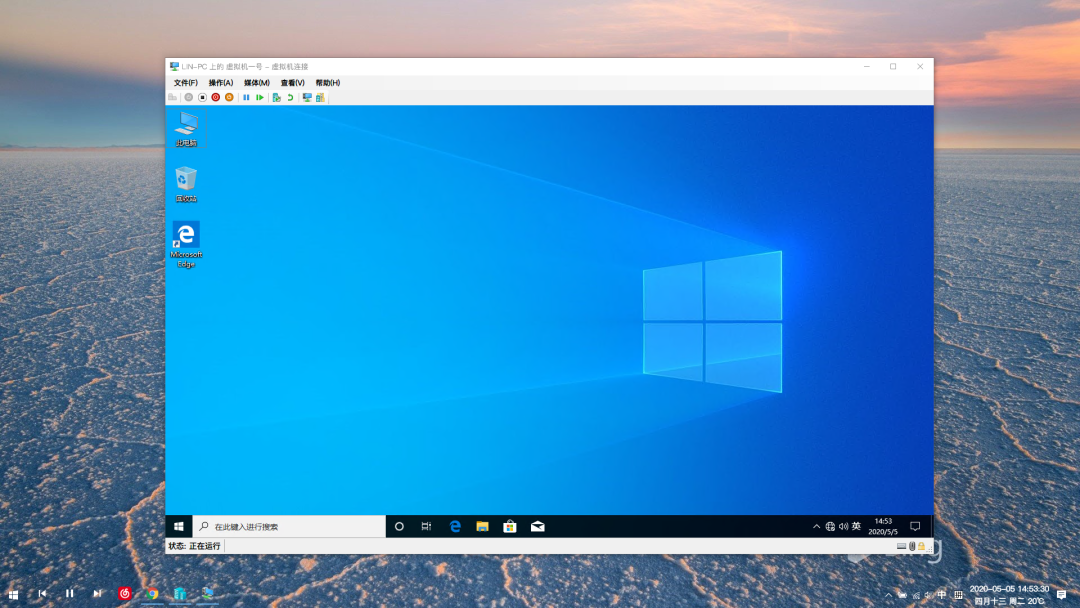Image resolution: width=1080 pixels, height=608 pixels.
Task: Open the 查看(V) menu
Action: coord(292,83)
